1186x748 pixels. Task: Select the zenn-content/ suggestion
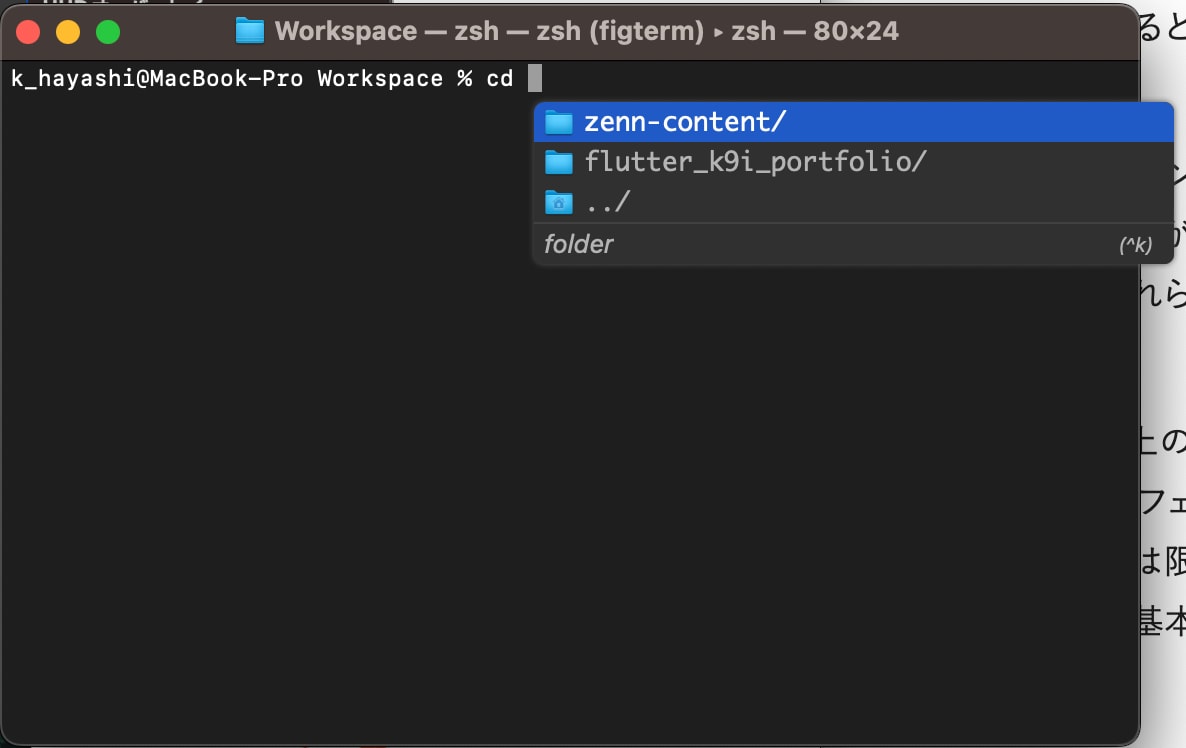coord(686,122)
